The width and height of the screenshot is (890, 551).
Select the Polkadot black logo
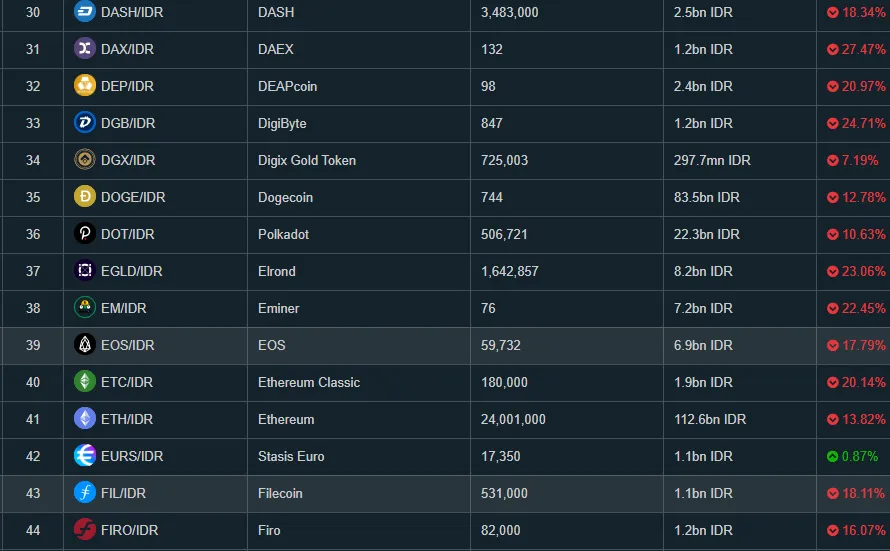pos(85,234)
